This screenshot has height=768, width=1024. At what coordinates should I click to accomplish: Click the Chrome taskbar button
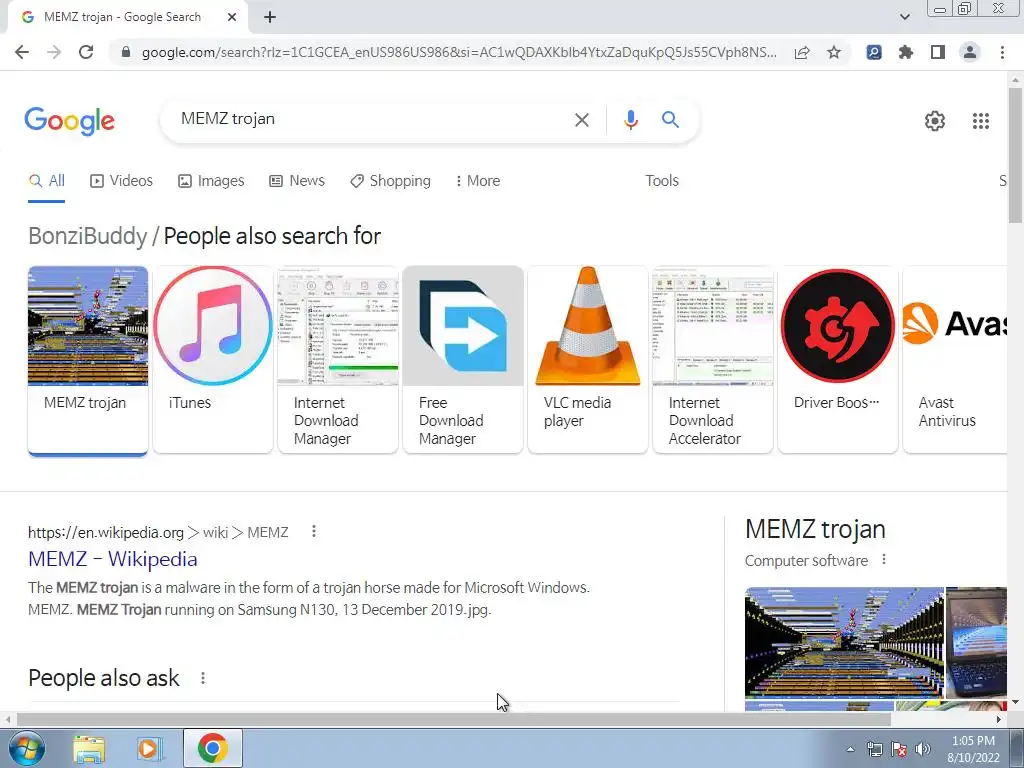[212, 748]
